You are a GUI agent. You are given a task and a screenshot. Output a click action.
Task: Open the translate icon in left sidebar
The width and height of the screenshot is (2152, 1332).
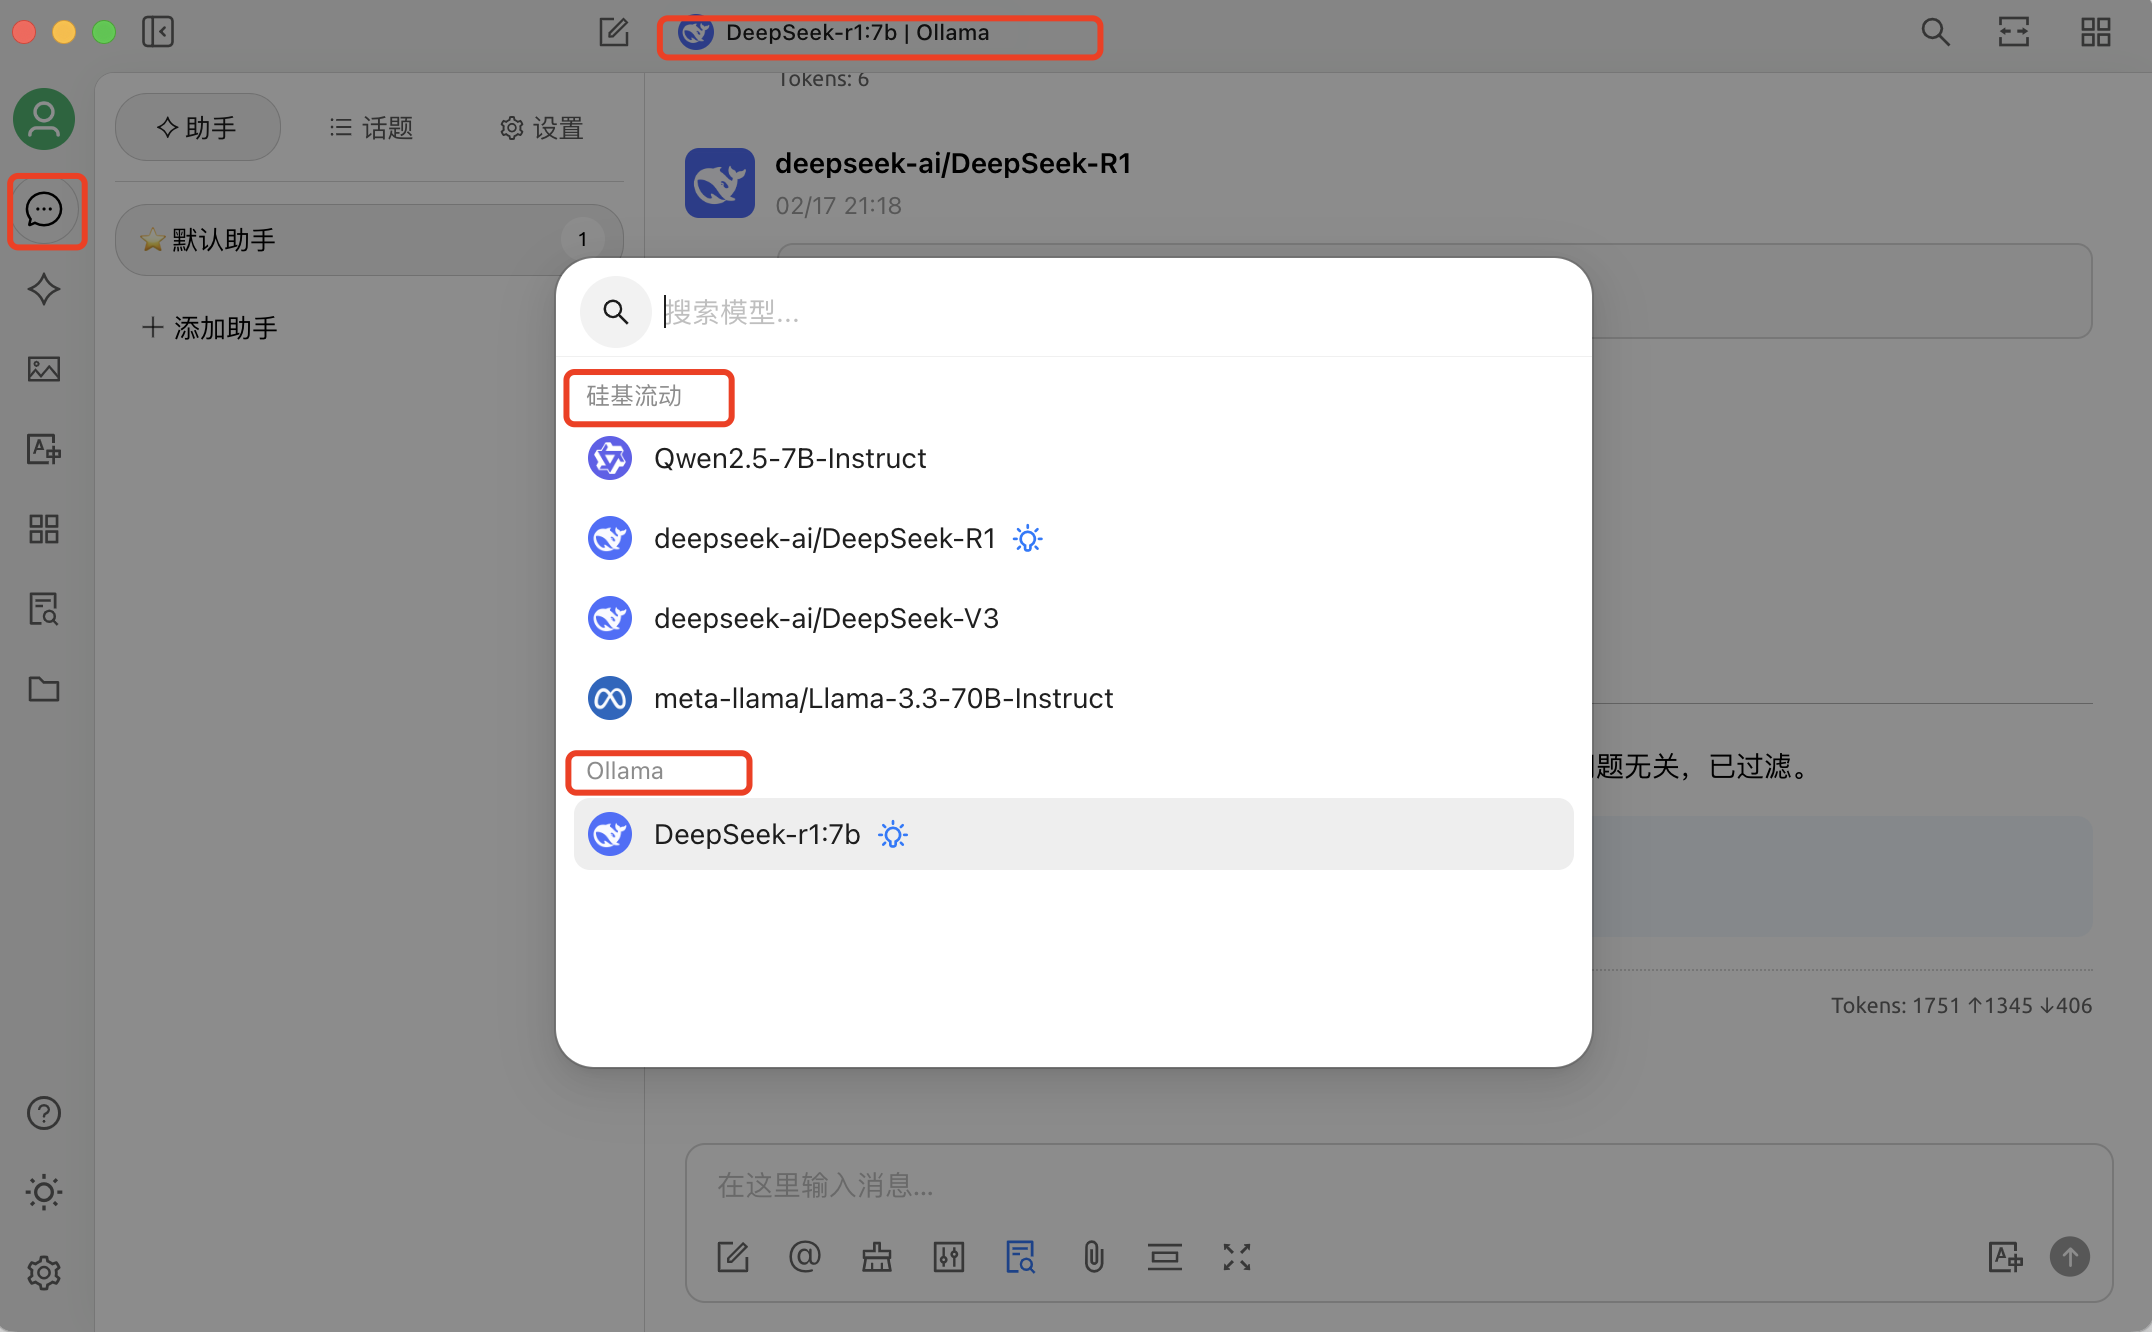[44, 449]
